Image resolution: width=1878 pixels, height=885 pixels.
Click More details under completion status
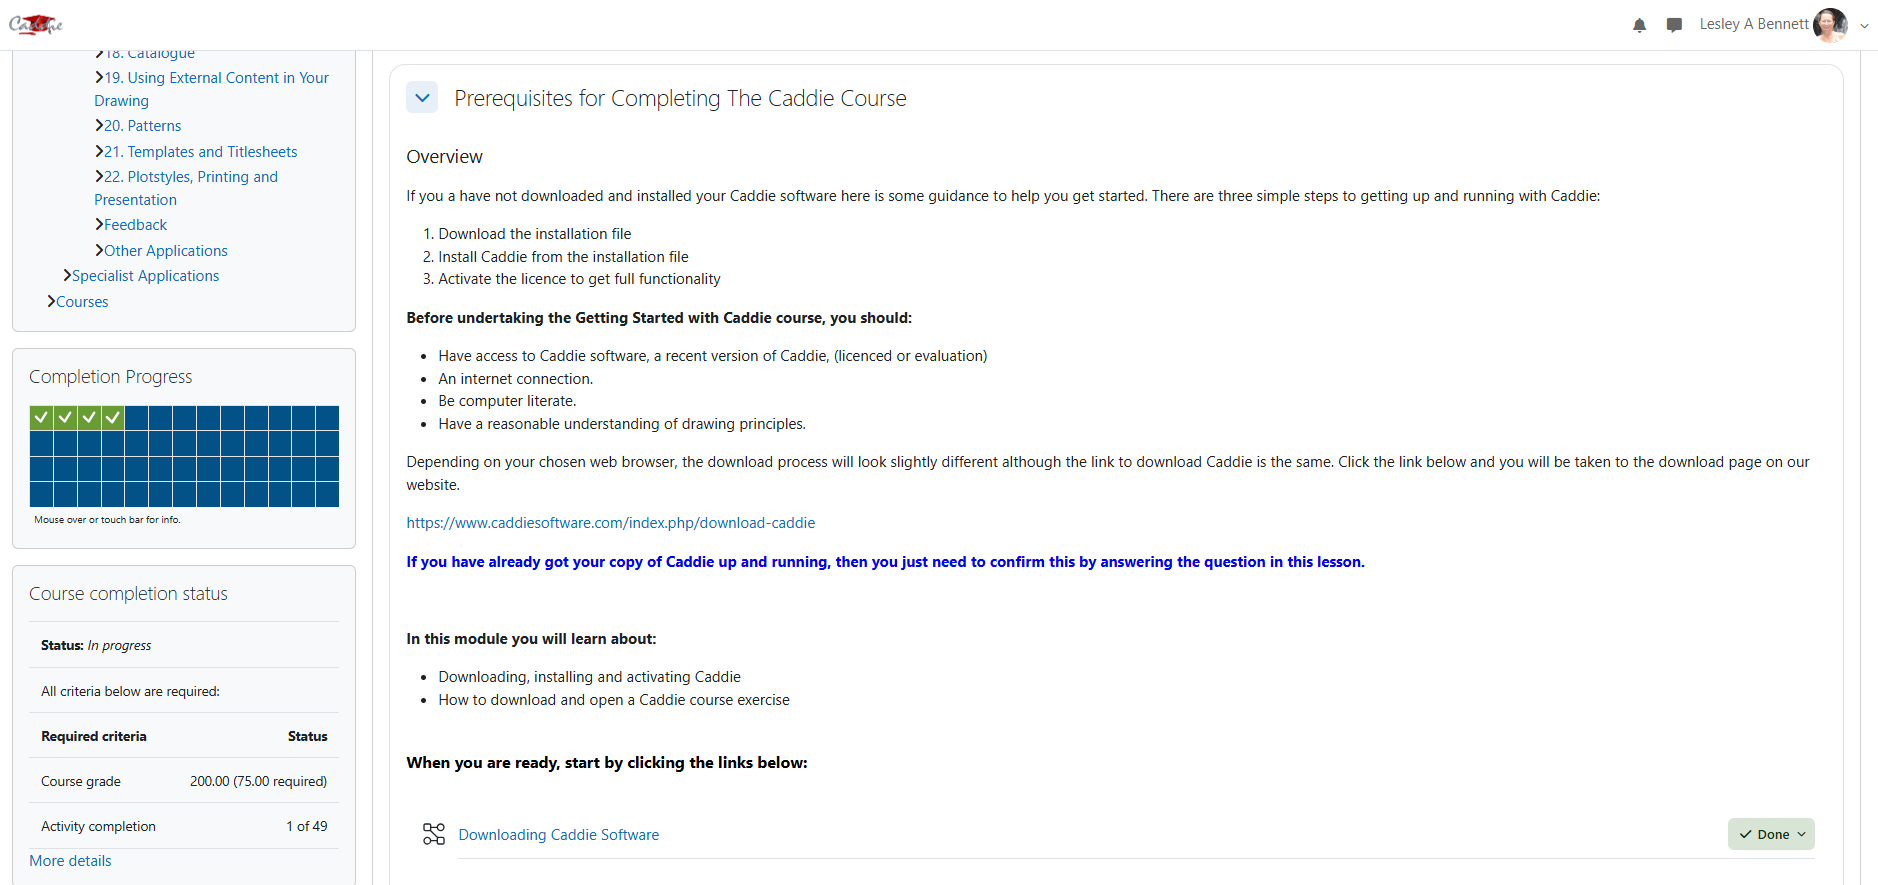tap(70, 861)
